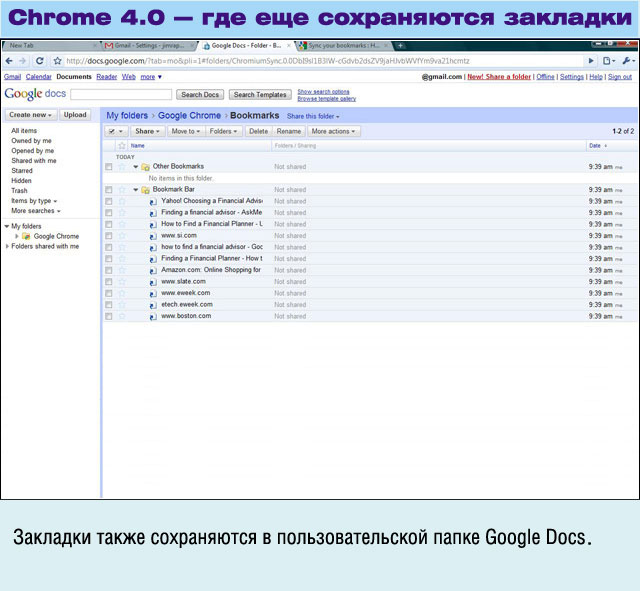
Task: Click the Search Docs button
Action: pos(200,95)
